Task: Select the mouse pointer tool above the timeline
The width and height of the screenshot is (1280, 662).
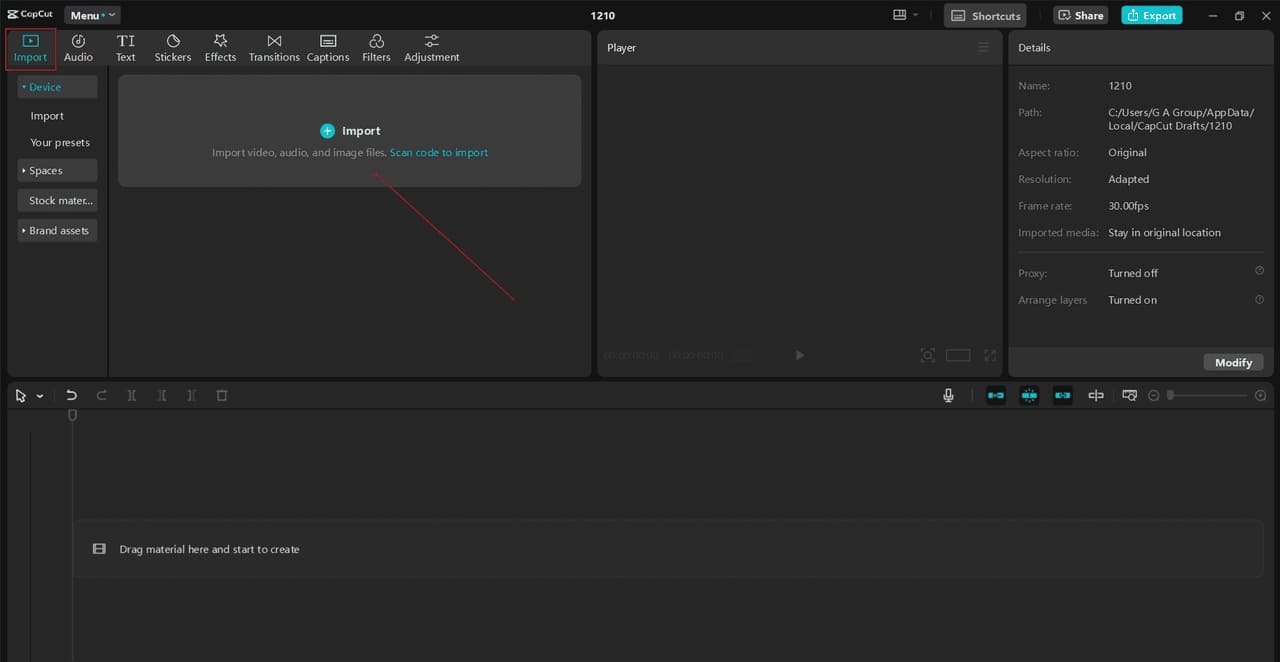Action: click(x=18, y=395)
